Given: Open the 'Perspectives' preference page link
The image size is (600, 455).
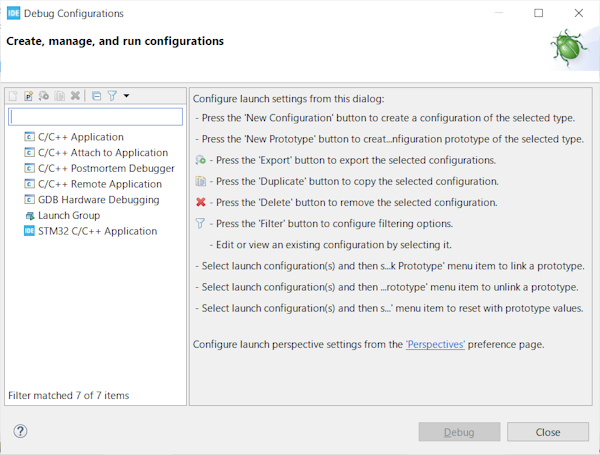Looking at the screenshot, I should pos(435,344).
